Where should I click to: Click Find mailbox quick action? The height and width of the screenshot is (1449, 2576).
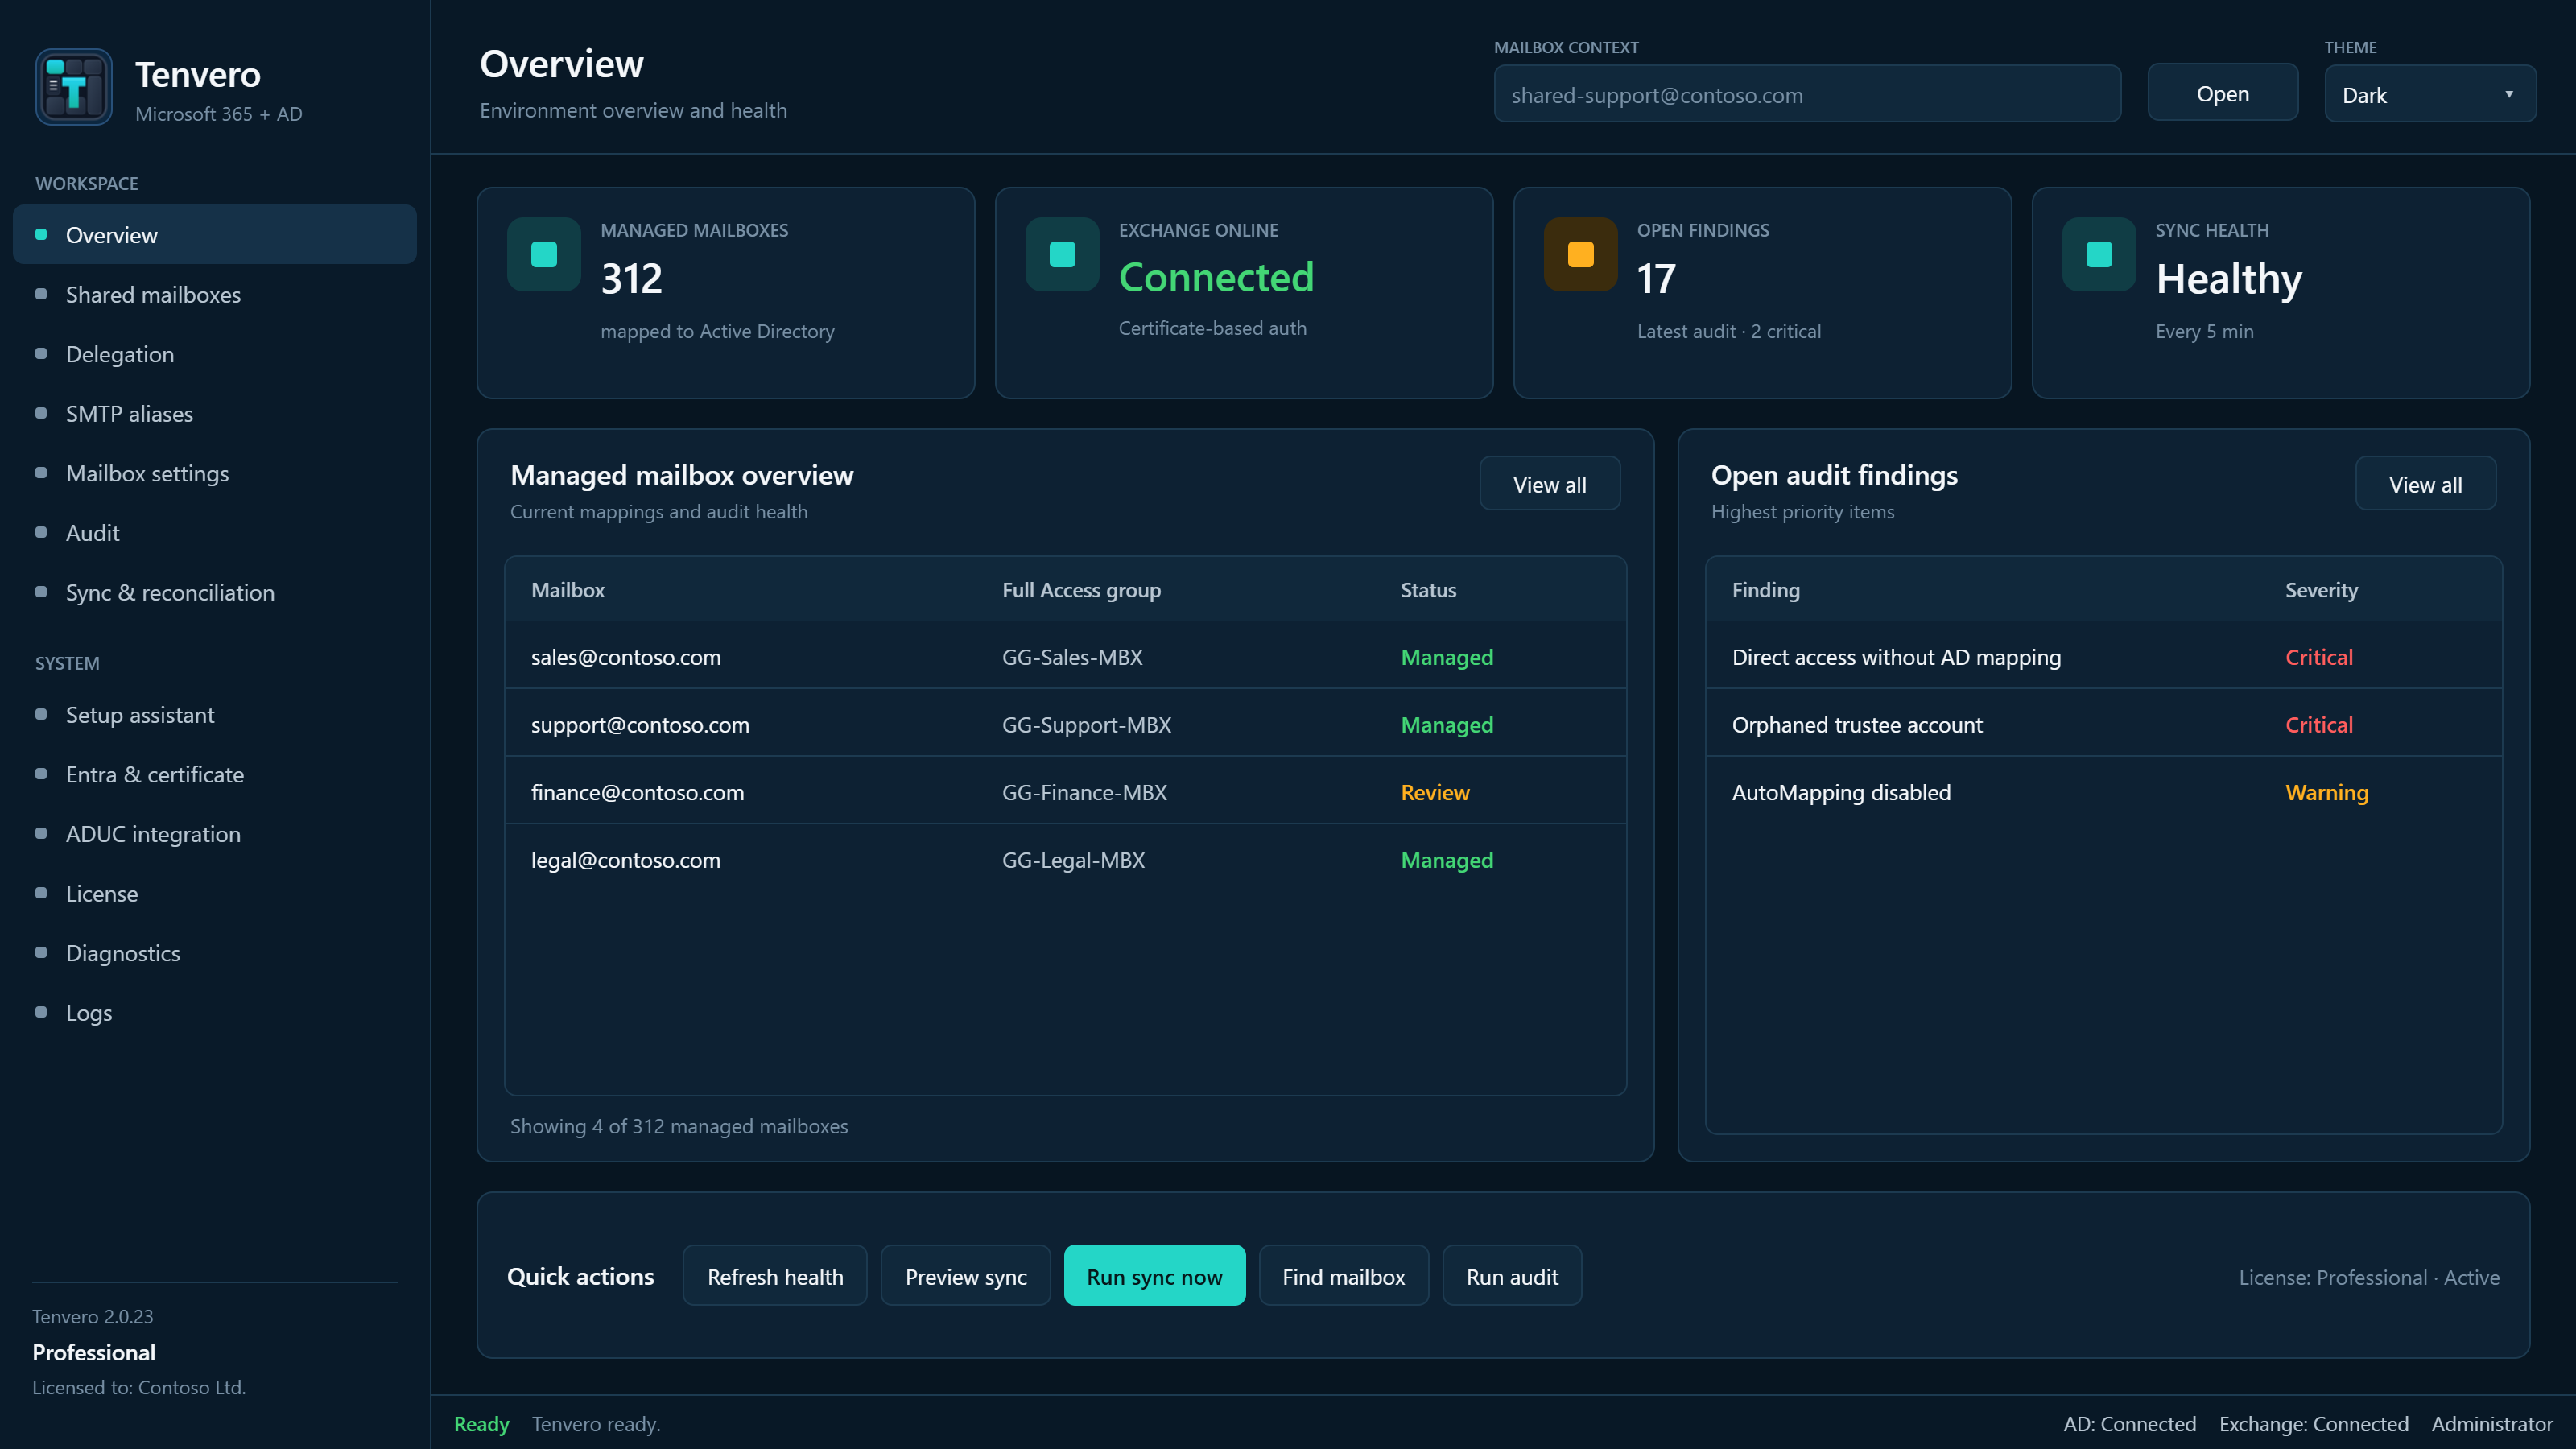(x=1343, y=1276)
